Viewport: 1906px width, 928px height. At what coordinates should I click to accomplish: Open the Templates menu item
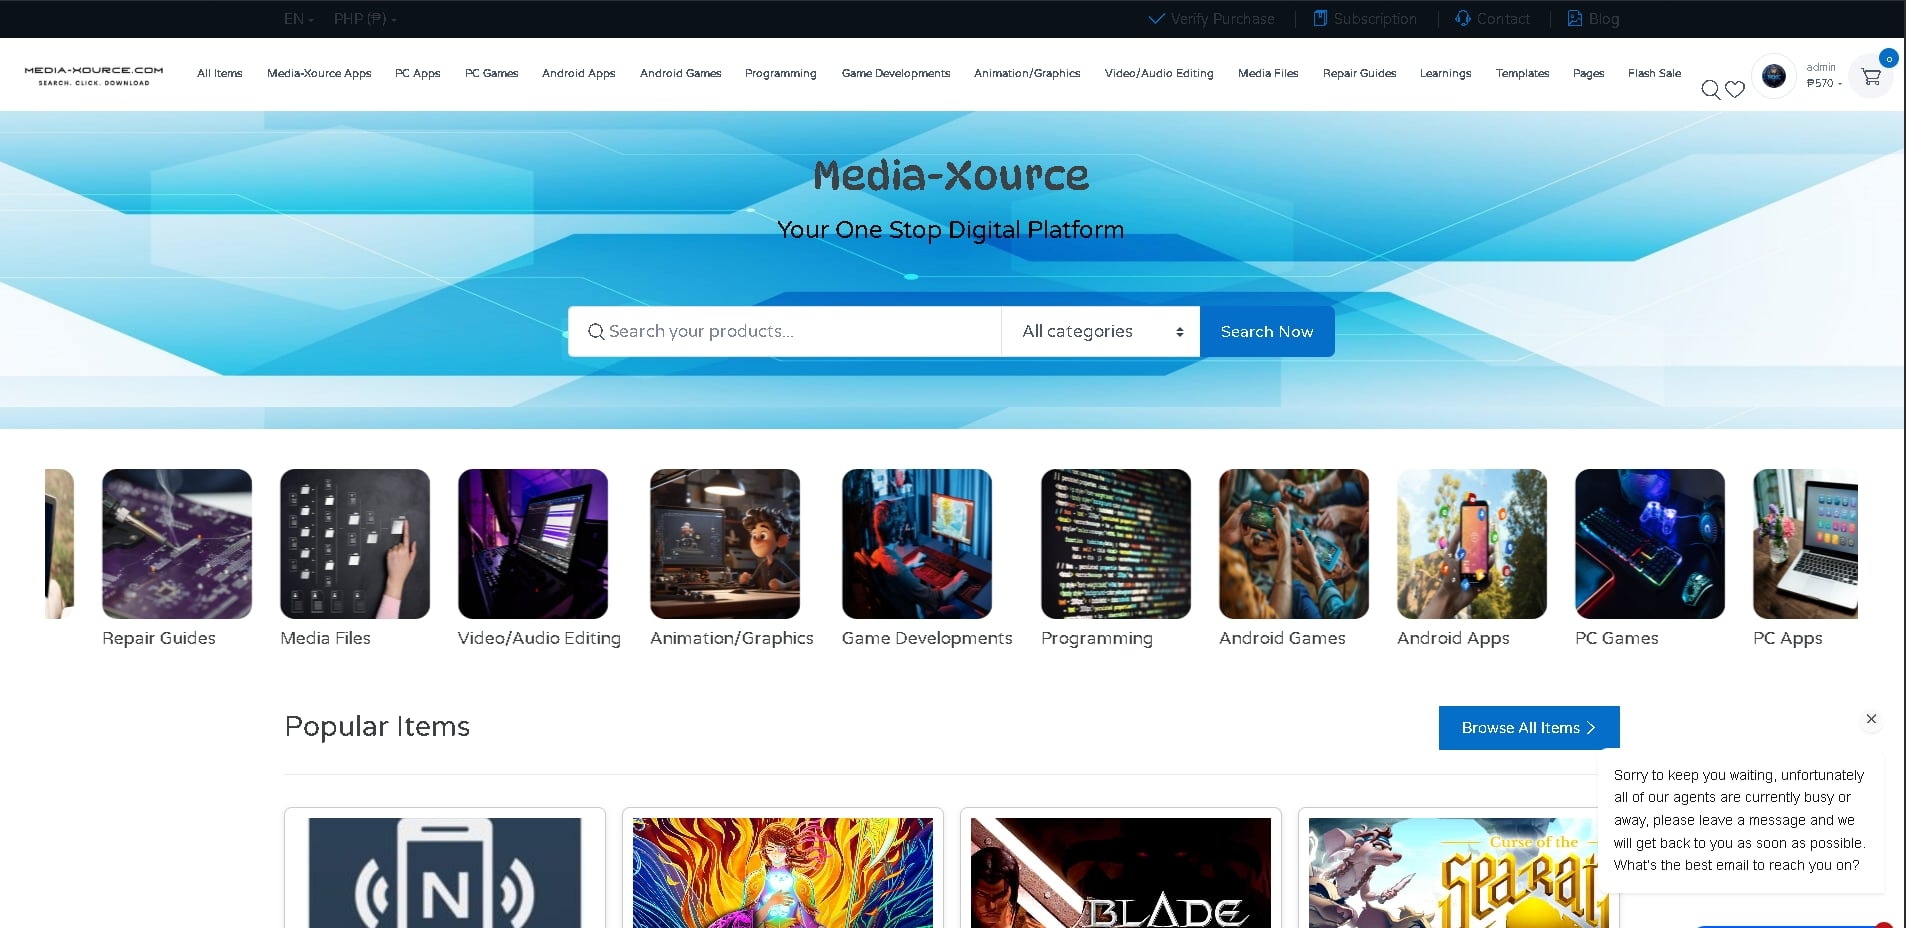coord(1522,73)
